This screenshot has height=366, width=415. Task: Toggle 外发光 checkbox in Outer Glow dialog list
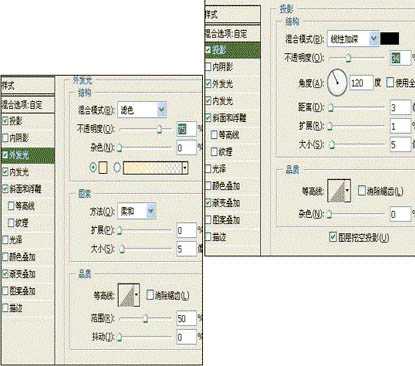tap(5, 155)
